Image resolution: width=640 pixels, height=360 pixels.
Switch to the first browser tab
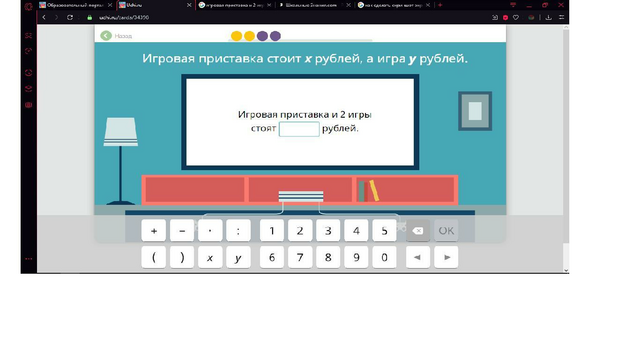tap(76, 5)
